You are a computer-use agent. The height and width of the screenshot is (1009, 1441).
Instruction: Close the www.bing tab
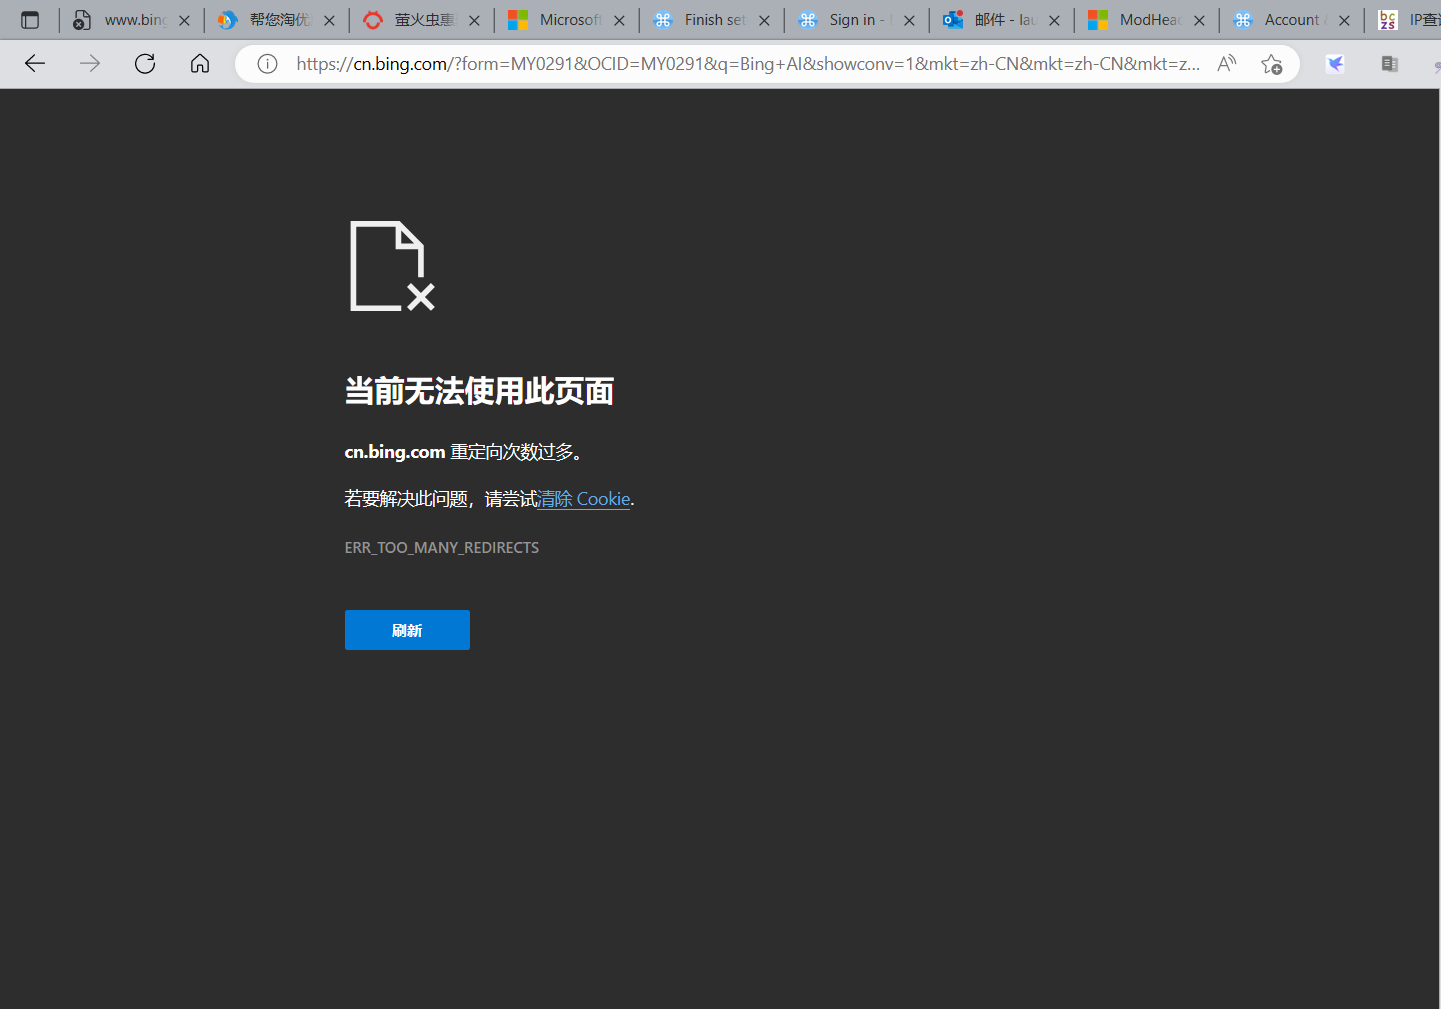pos(184,20)
